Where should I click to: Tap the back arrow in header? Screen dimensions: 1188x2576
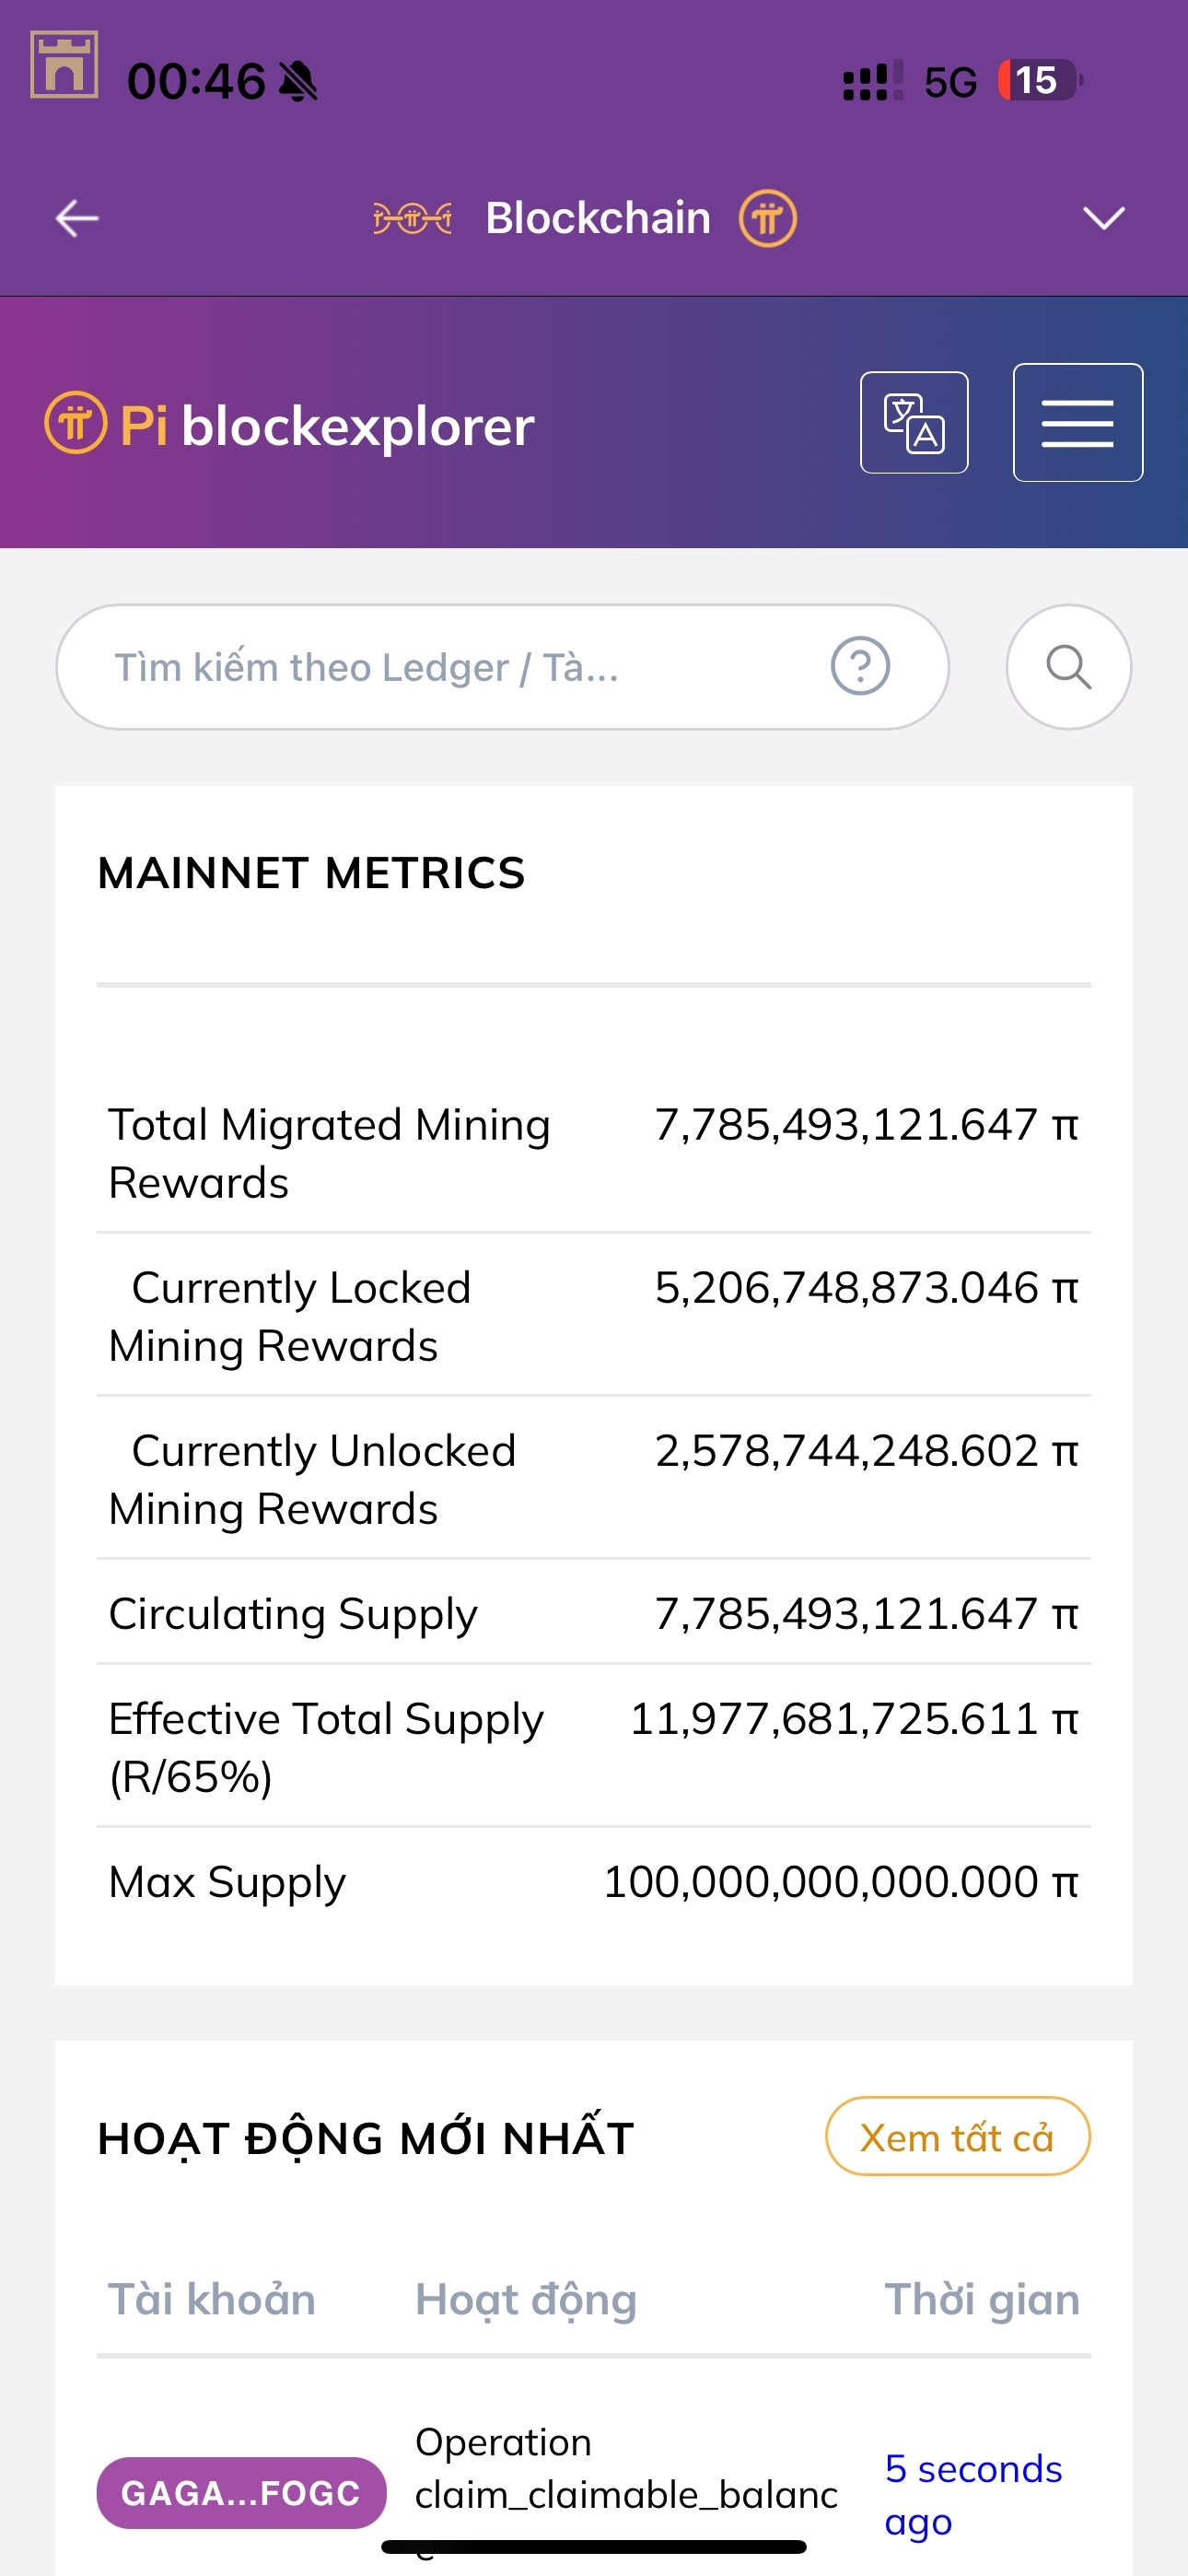(x=77, y=218)
